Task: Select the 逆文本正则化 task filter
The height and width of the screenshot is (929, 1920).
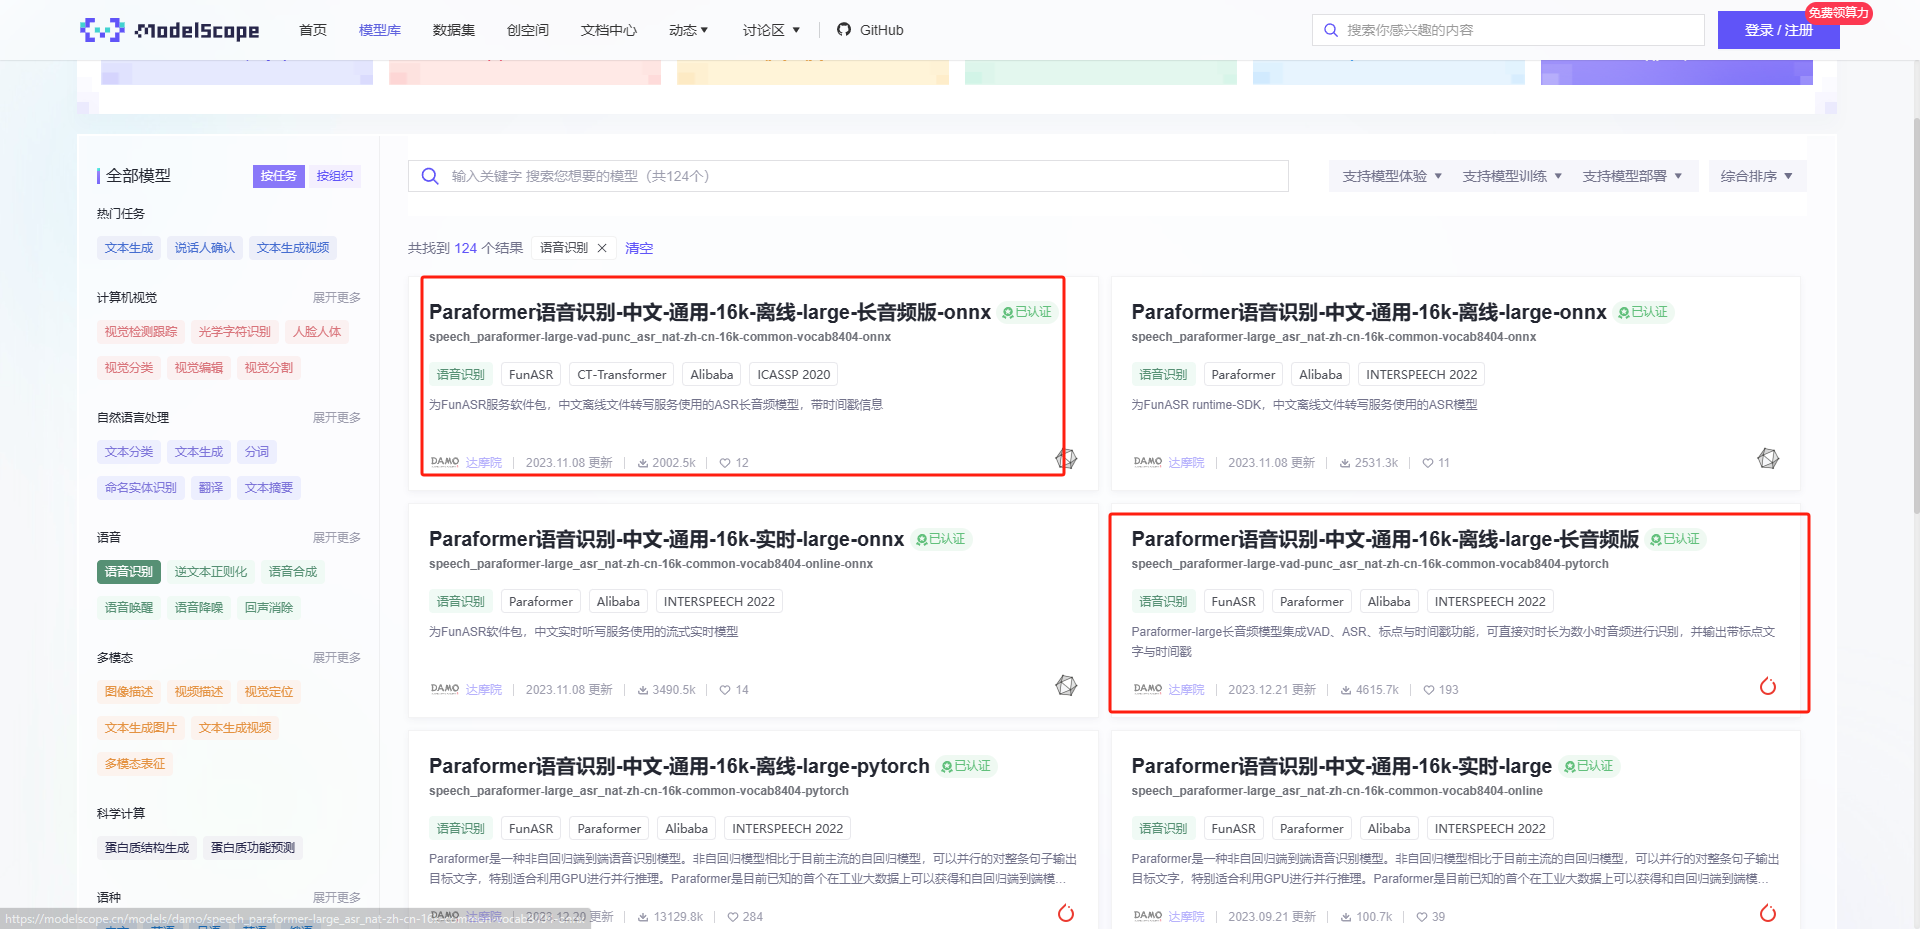Action: pos(211,572)
